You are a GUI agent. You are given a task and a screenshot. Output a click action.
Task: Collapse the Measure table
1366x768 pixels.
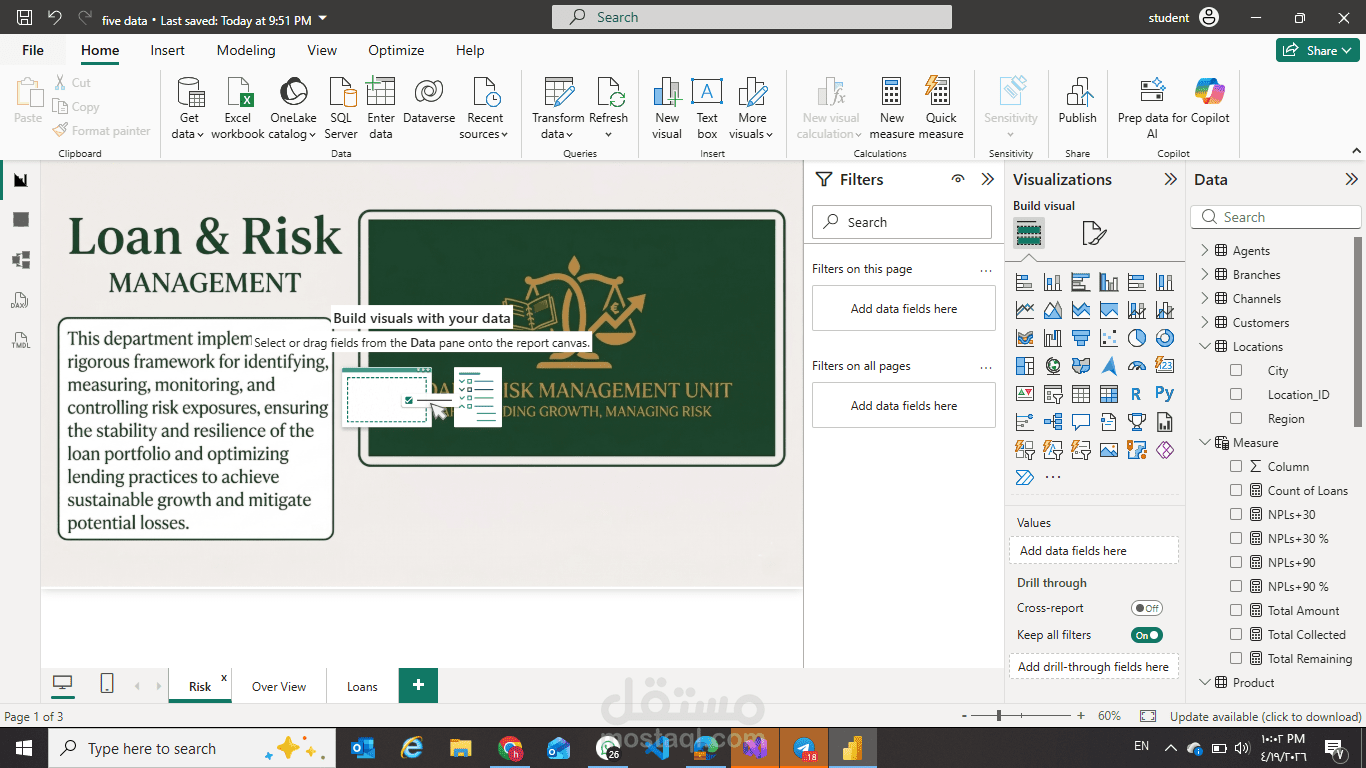click(1205, 442)
